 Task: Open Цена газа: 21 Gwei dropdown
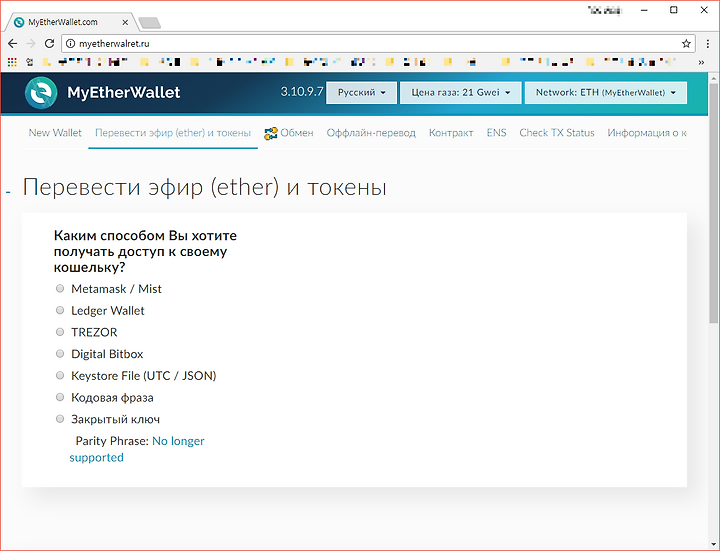point(461,92)
